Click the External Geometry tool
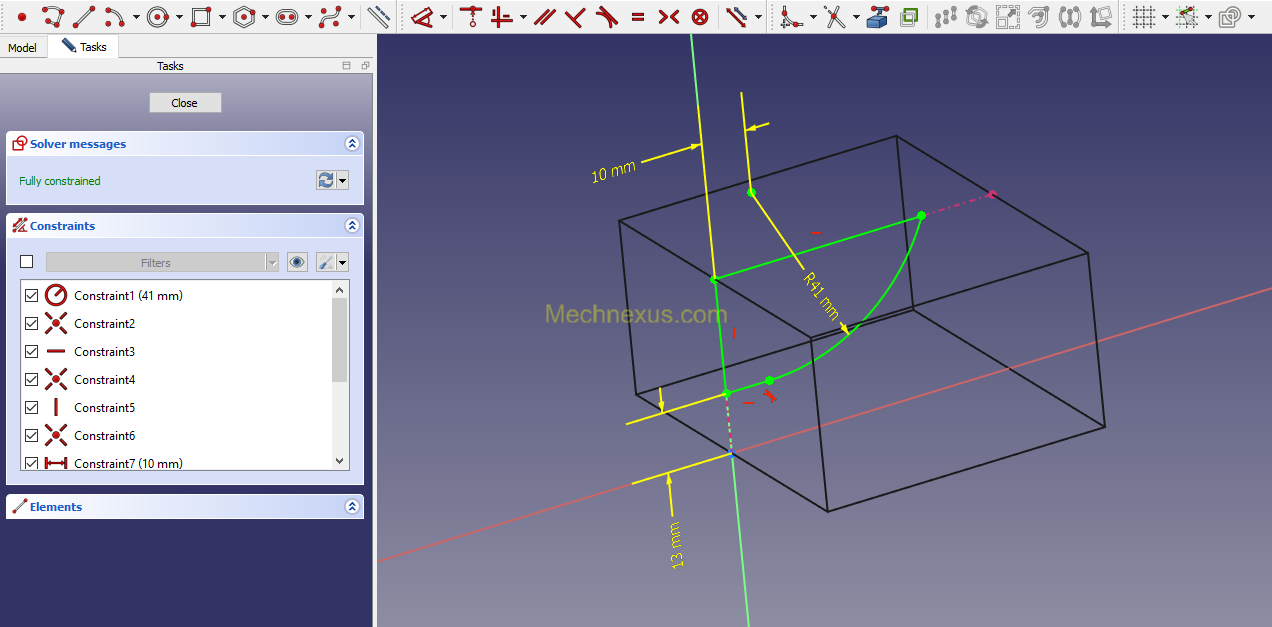Viewport: 1272px width, 627px height. pyautogui.click(x=877, y=17)
